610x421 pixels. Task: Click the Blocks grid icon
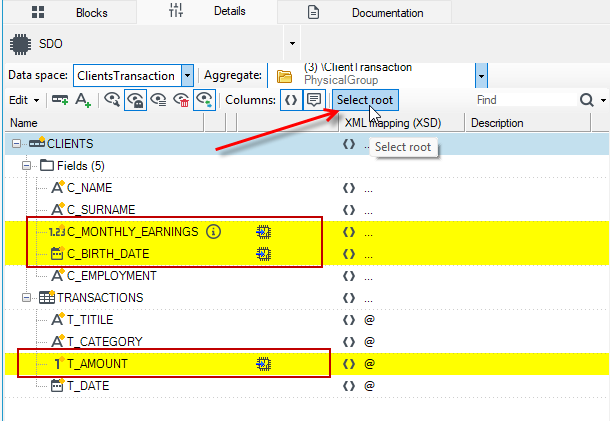[x=38, y=12]
